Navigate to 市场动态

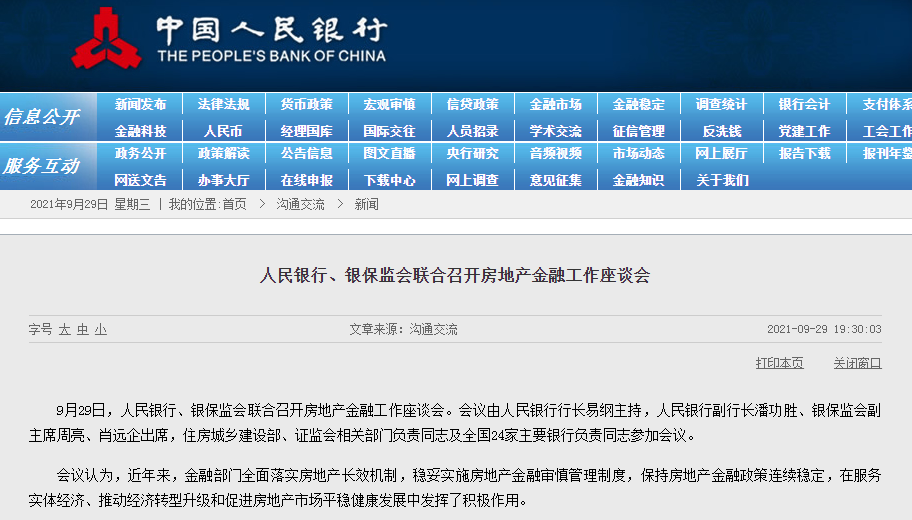[x=639, y=154]
